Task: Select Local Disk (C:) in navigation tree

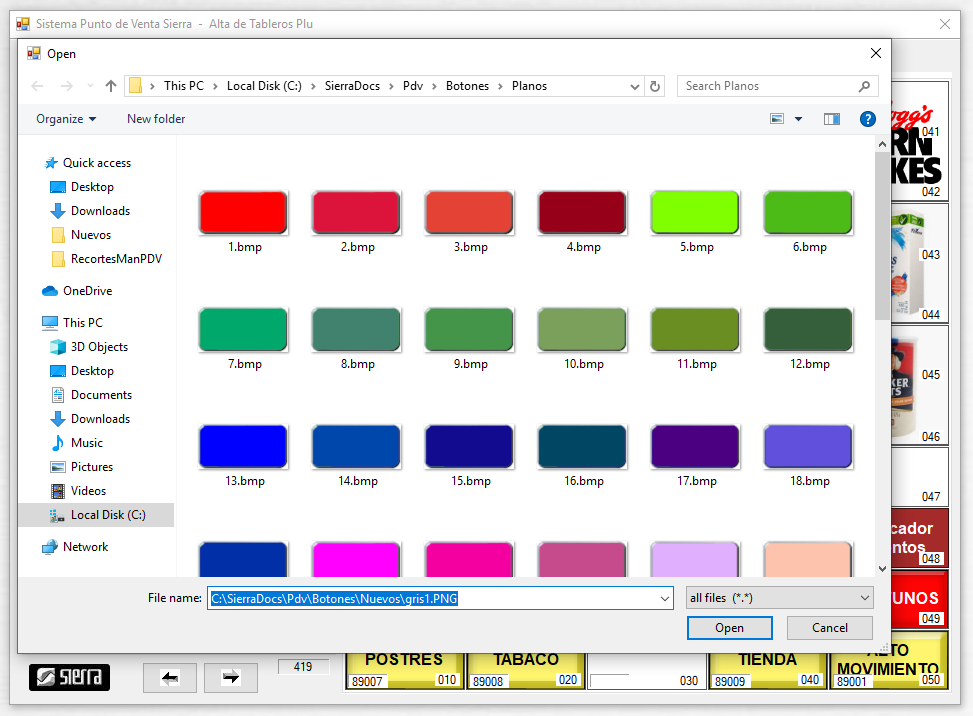Action: coord(107,515)
